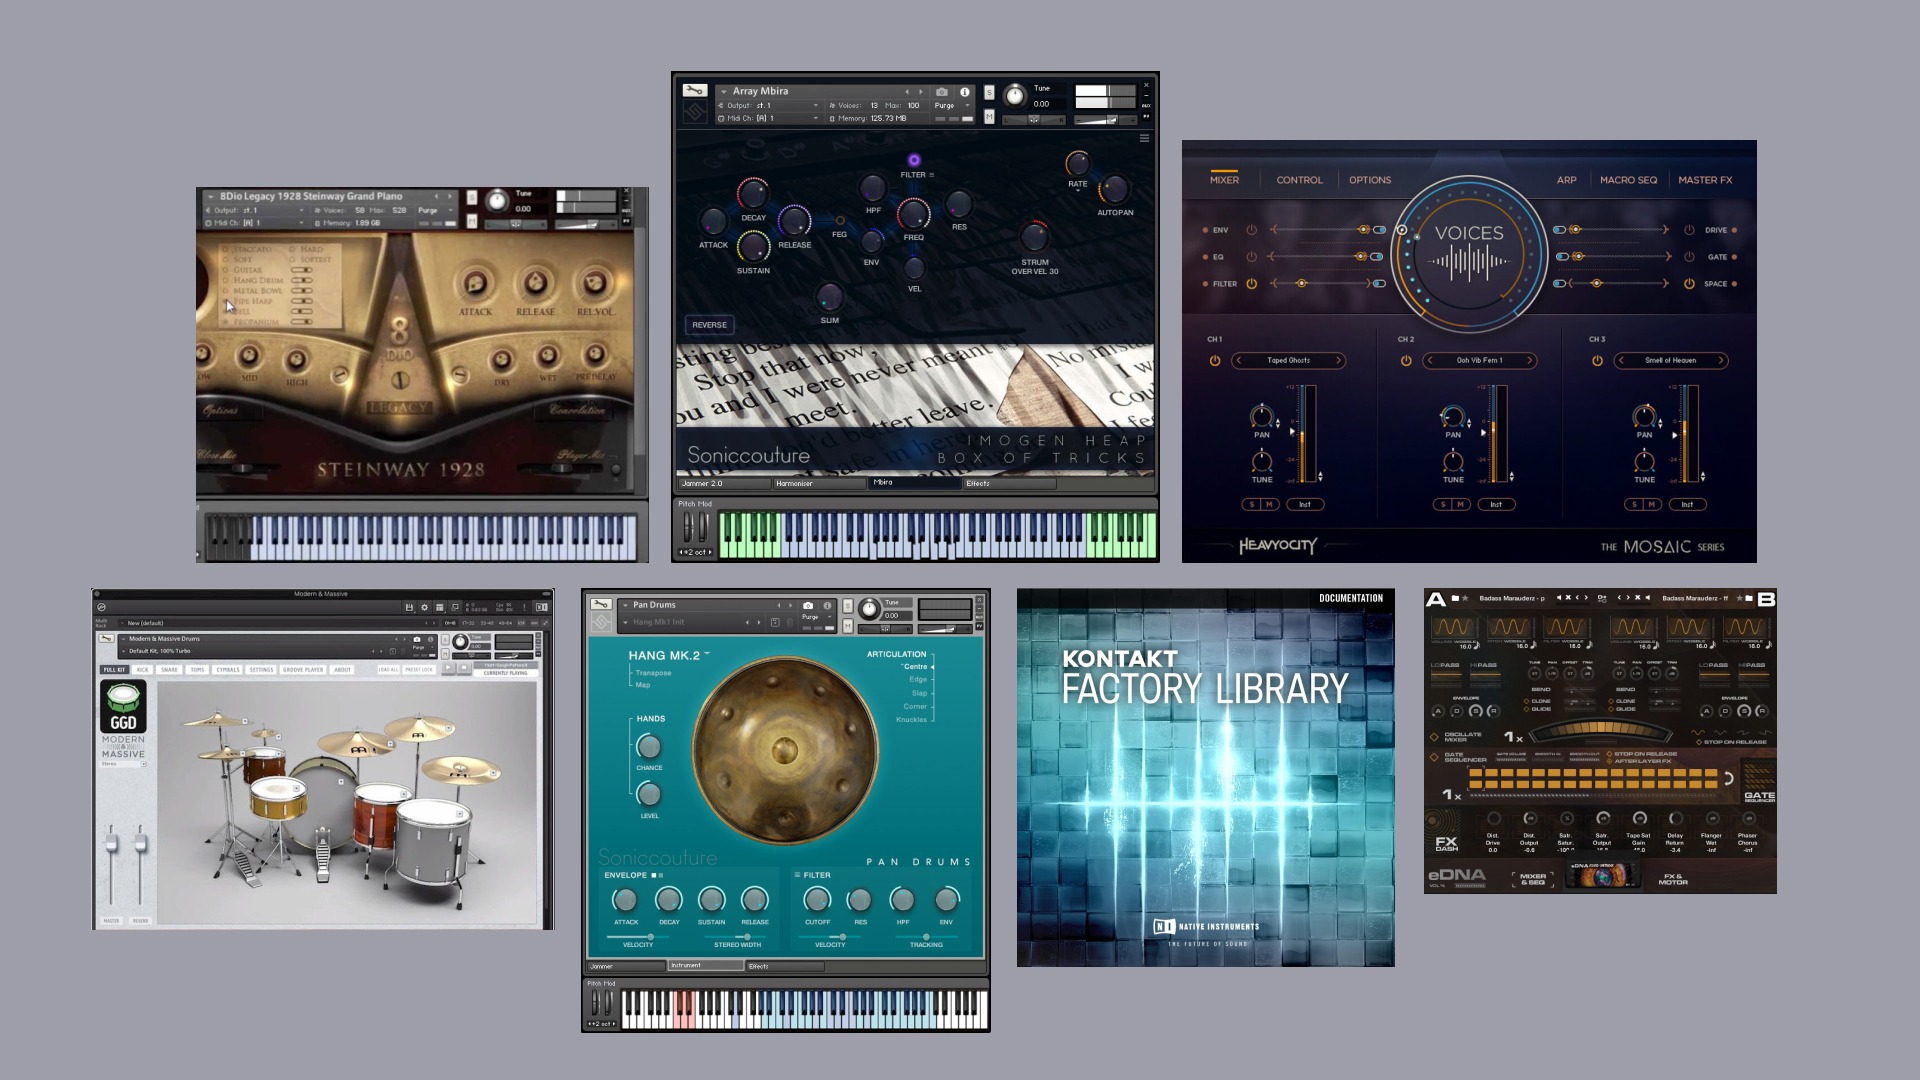Open the info (i) icon on Array Mbira header
Screen dimensions: 1920x1080
point(964,91)
